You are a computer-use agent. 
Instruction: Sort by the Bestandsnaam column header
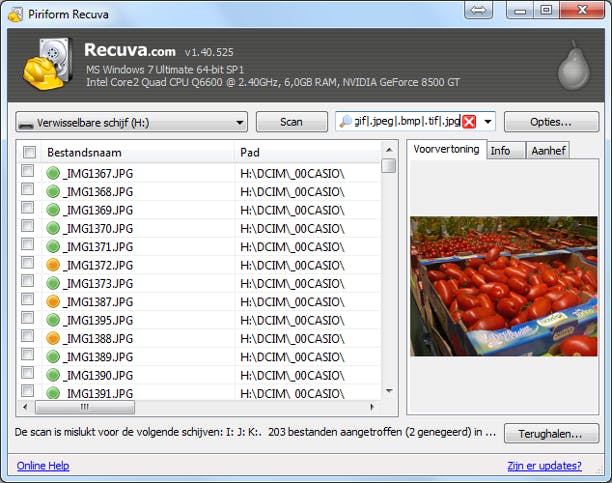click(x=137, y=152)
